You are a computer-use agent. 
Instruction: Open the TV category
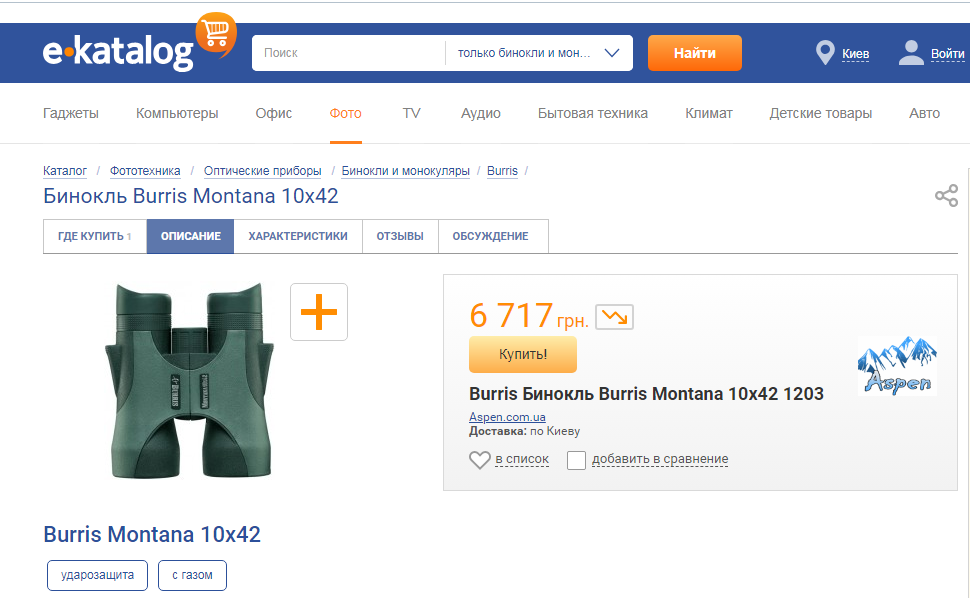click(x=411, y=113)
